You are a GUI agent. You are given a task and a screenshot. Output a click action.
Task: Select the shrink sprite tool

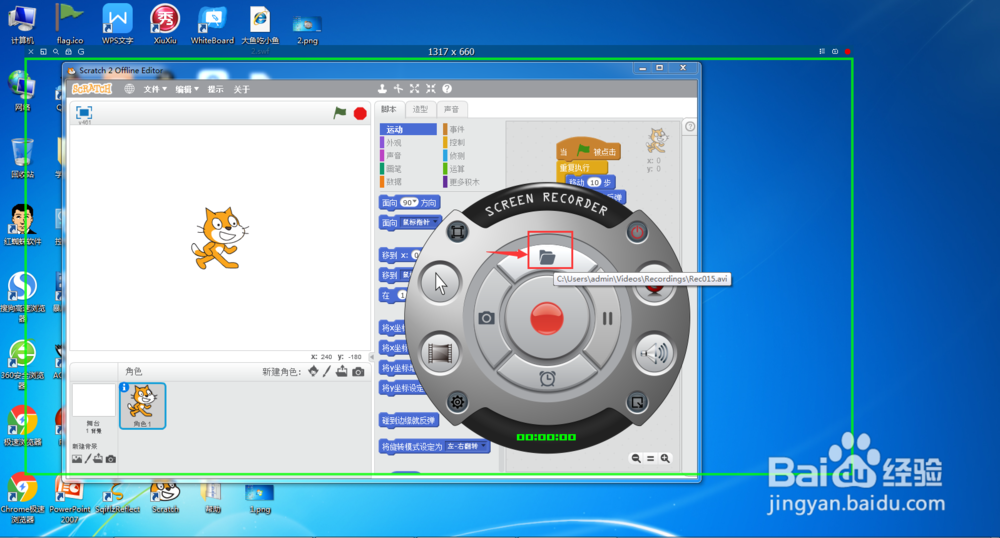(x=430, y=89)
